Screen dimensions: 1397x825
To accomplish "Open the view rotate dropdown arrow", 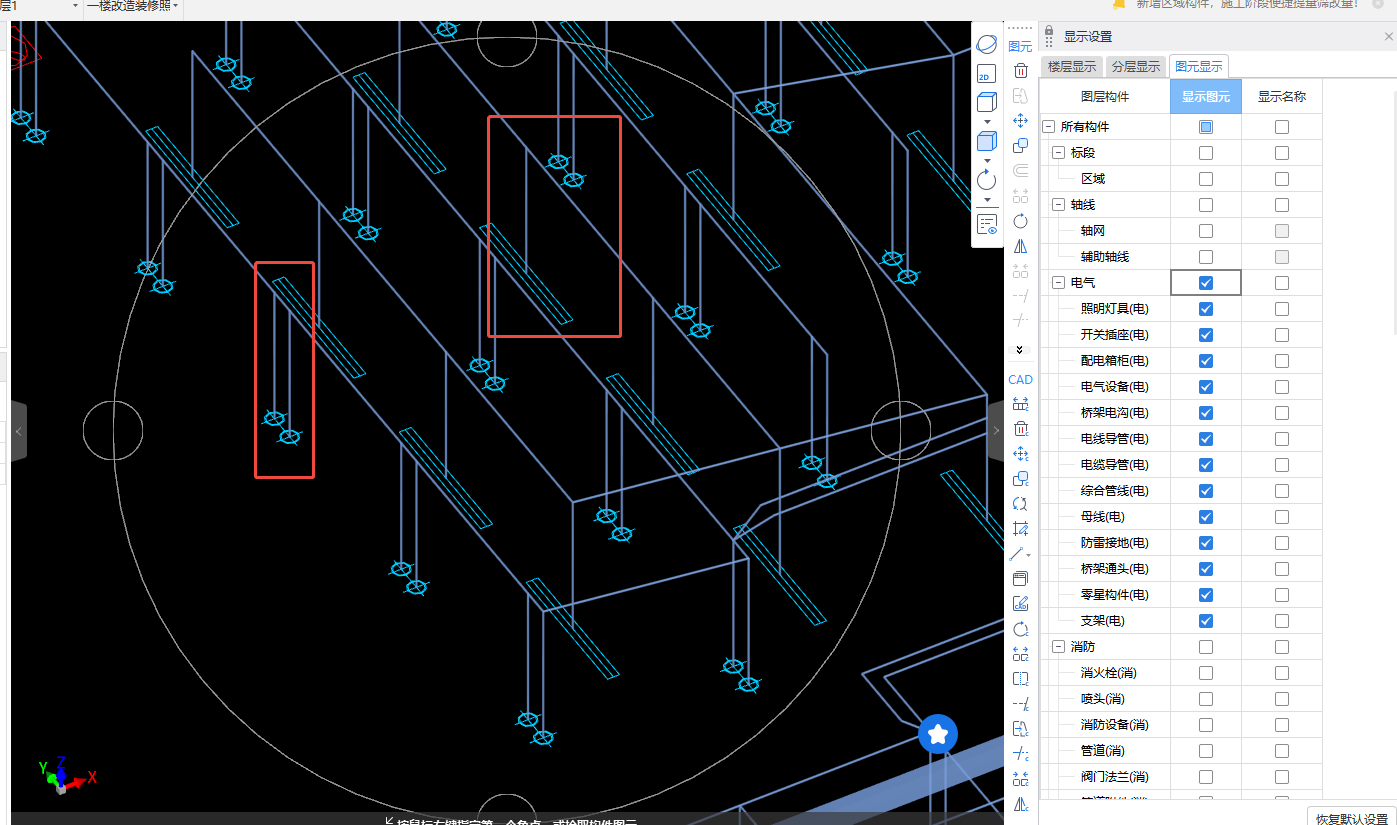I will point(987,199).
